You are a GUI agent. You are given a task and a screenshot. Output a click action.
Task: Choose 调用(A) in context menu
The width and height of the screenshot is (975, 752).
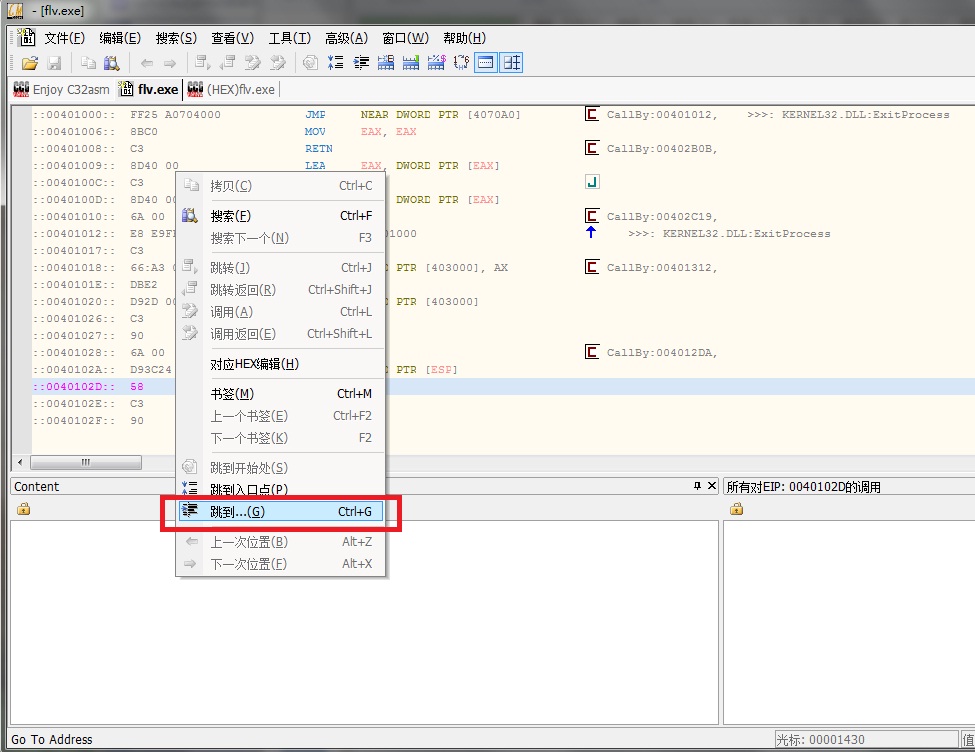point(282,312)
